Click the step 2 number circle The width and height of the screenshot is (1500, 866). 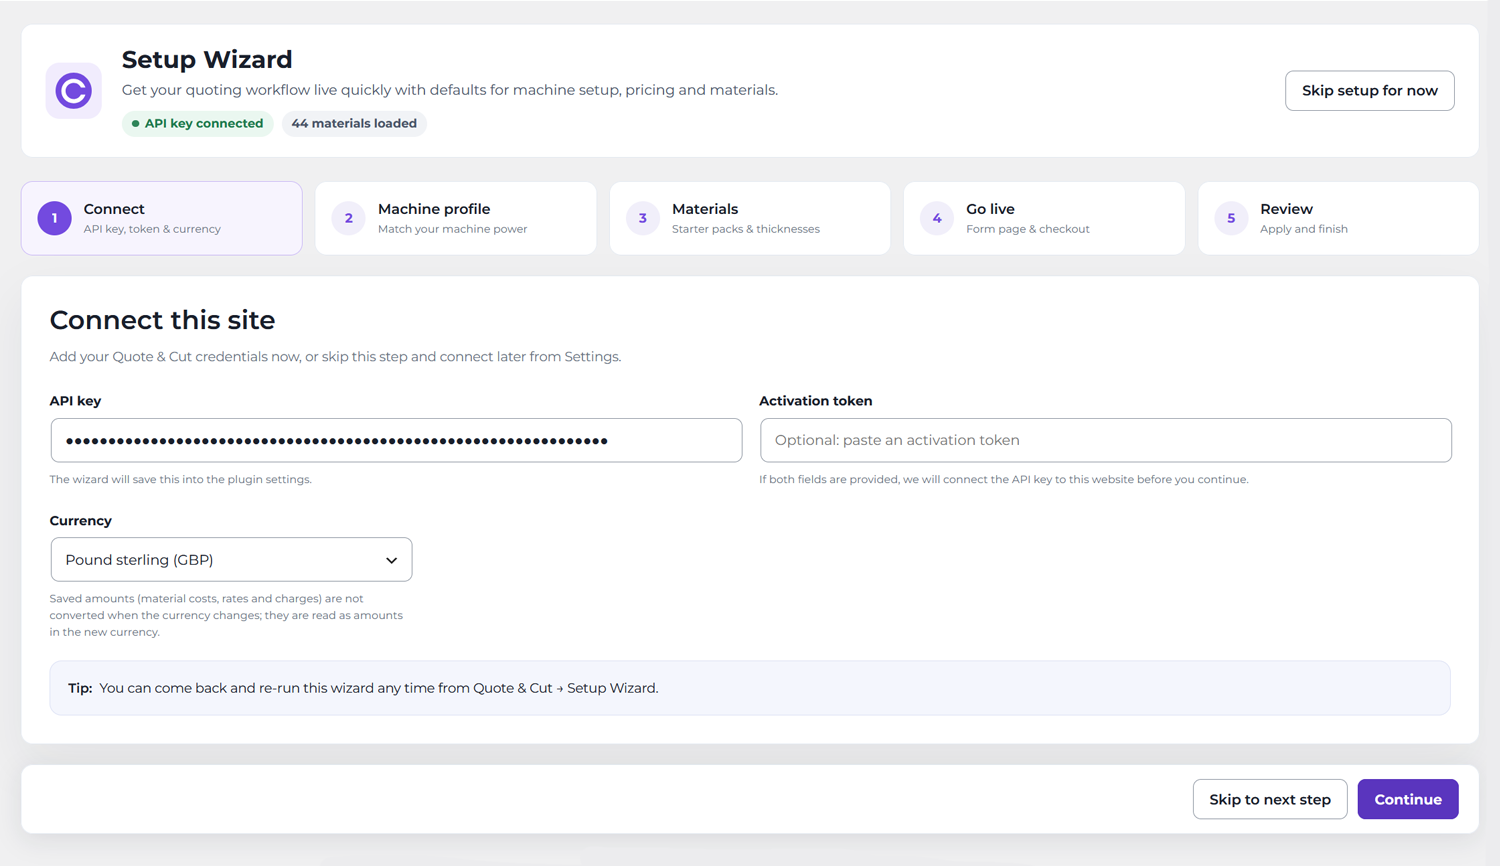pyautogui.click(x=349, y=218)
